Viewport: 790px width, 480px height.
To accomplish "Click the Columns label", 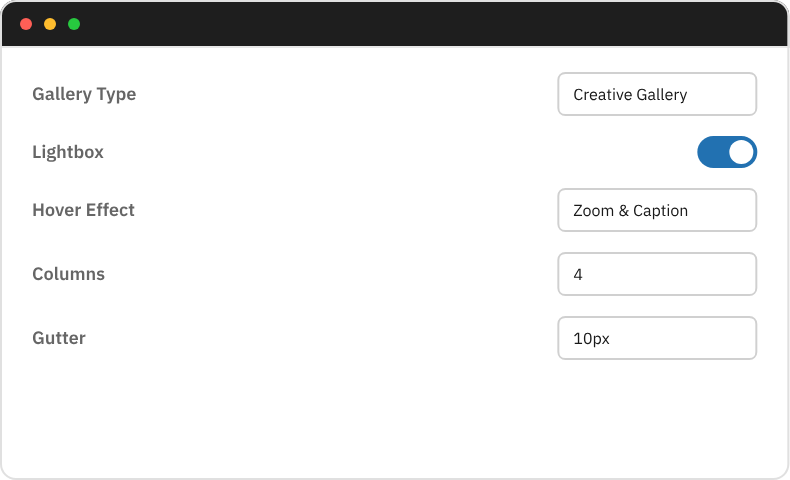I will 68,274.
